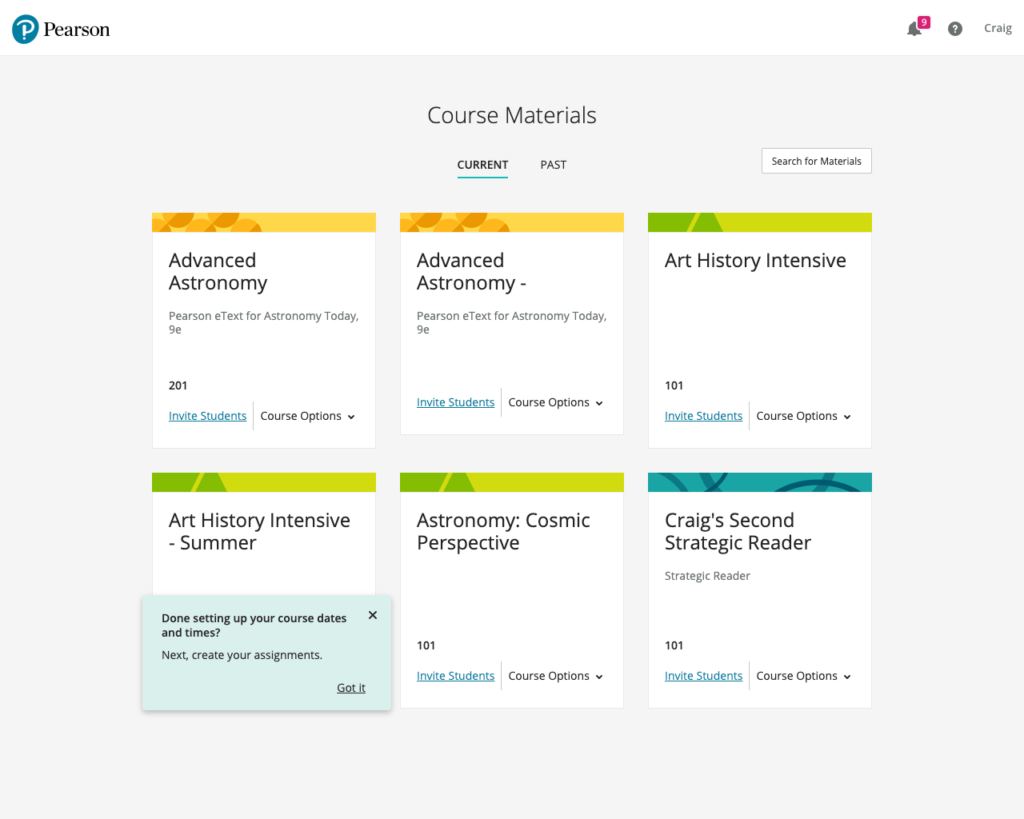Click the Strategic Reader subtitle text
Image resolution: width=1024 pixels, height=819 pixels.
[707, 575]
